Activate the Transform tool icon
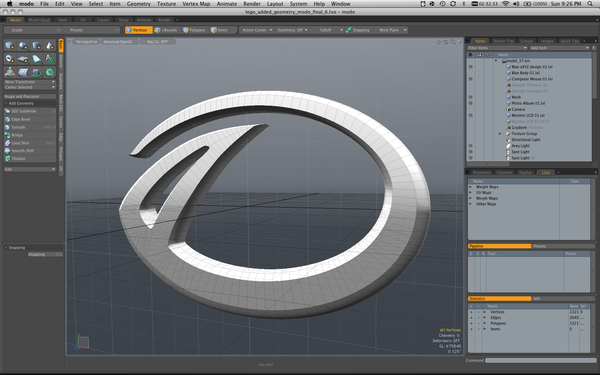Screen dimensions: 600x375 10,72
